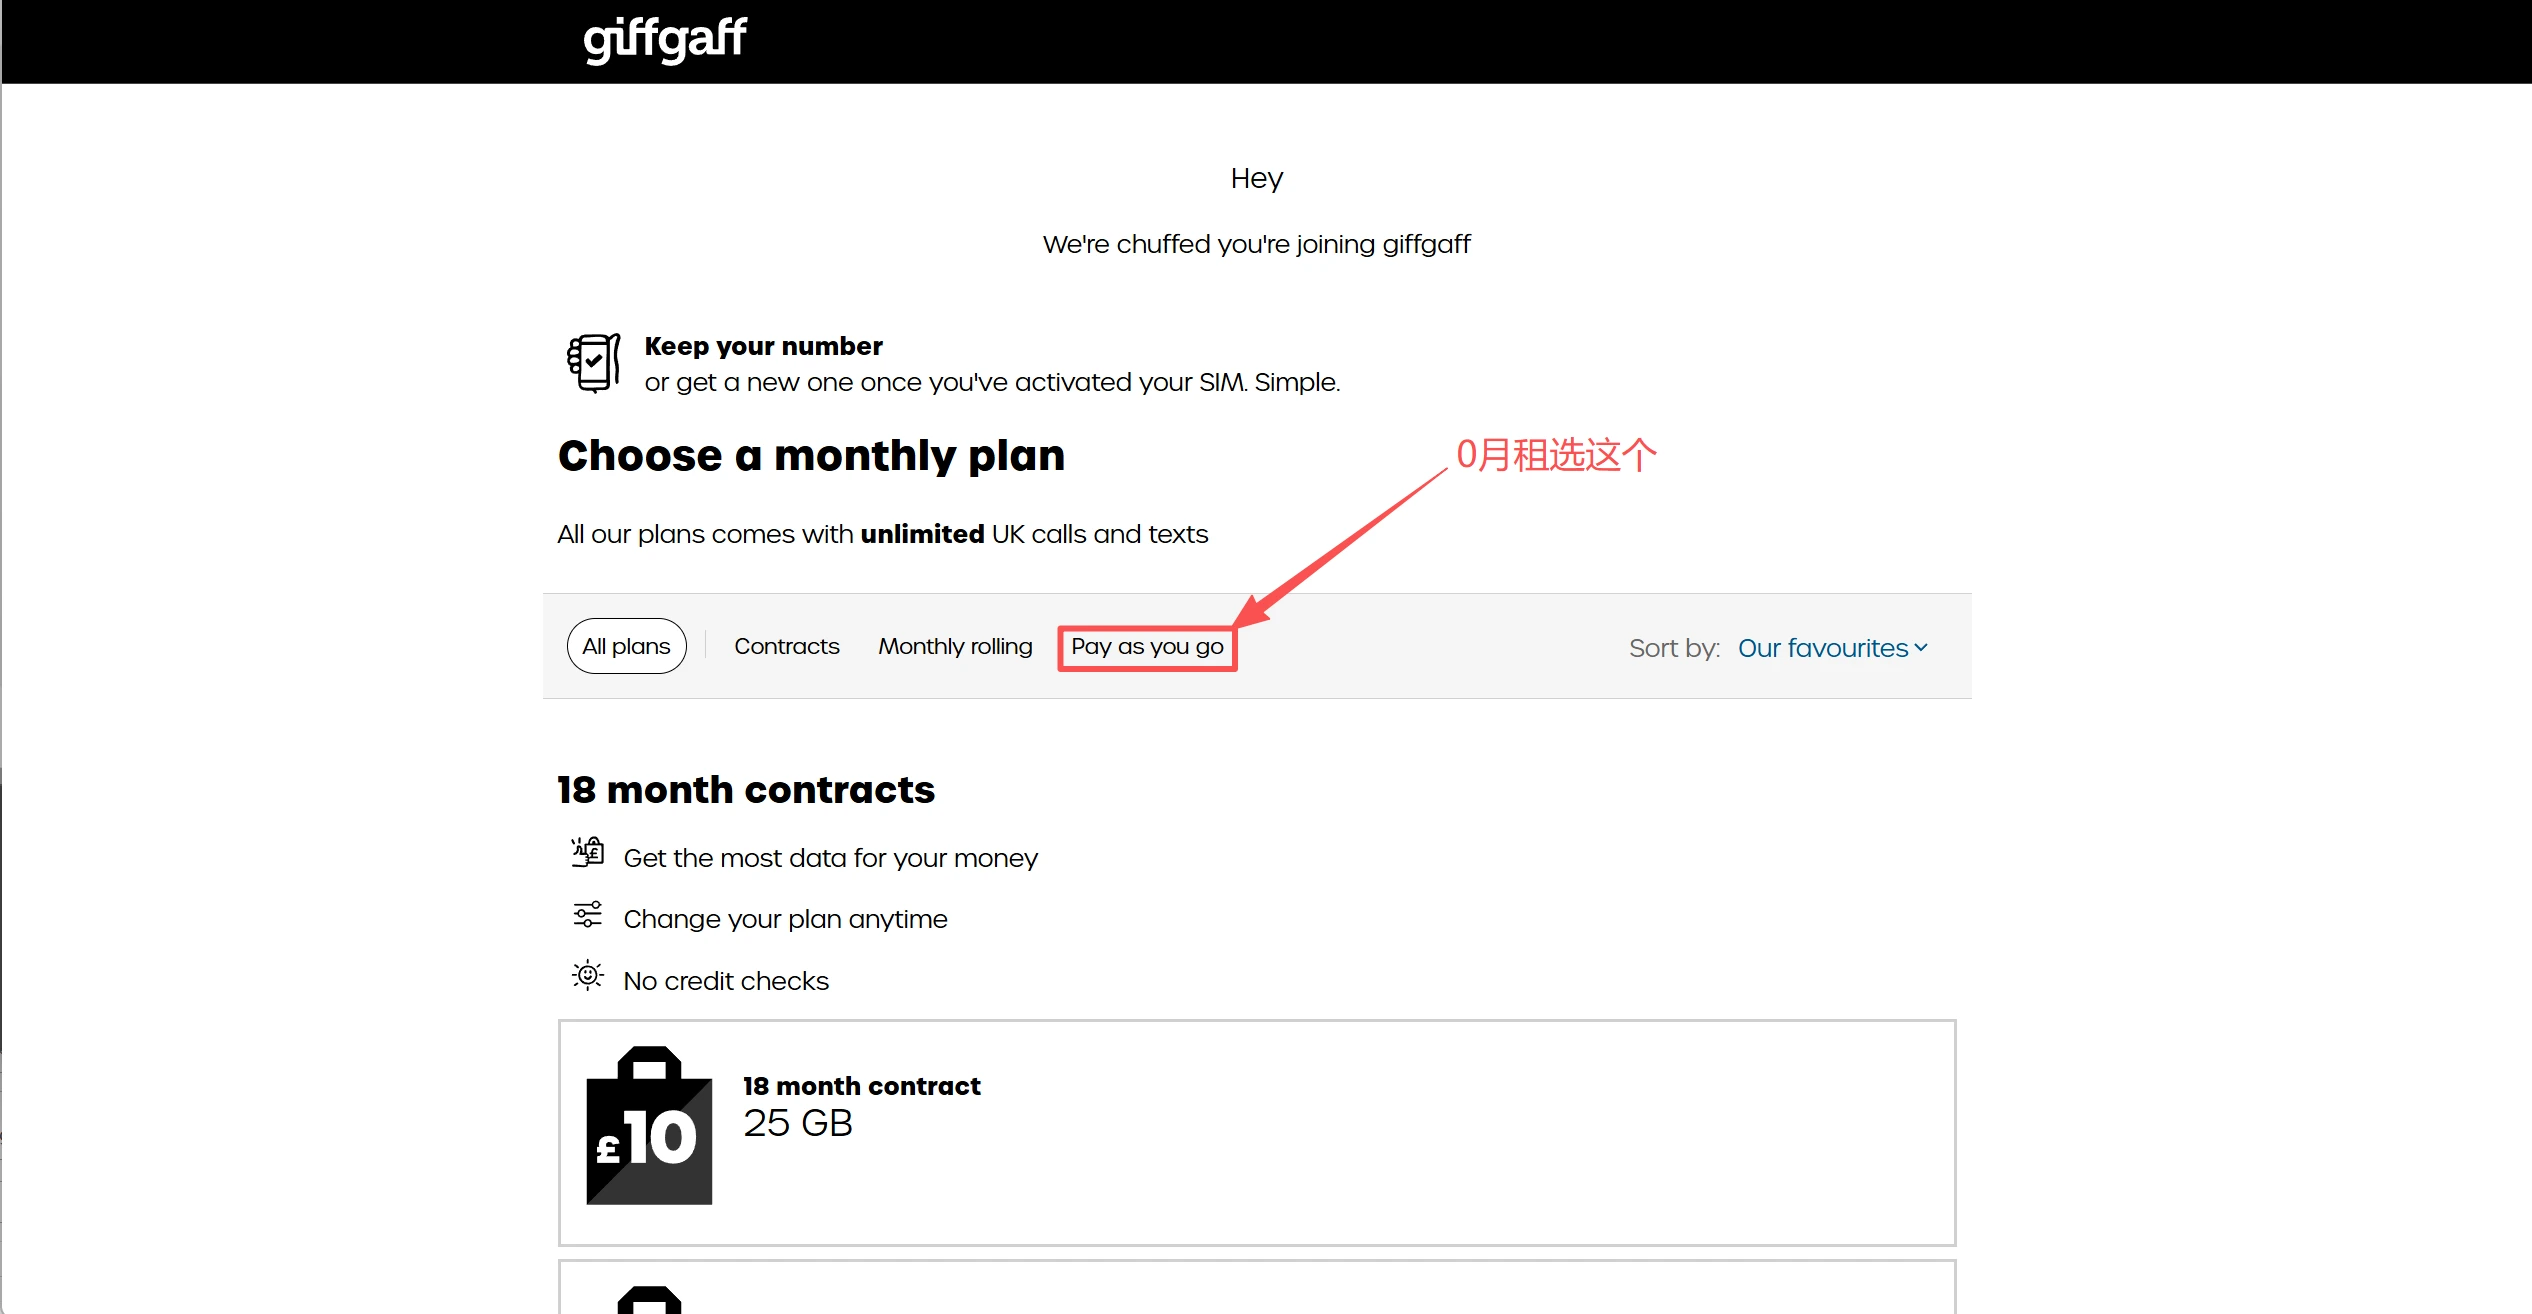Click the red Chinese annotation text
Viewport: 2532px width, 1314px height.
tap(1556, 455)
